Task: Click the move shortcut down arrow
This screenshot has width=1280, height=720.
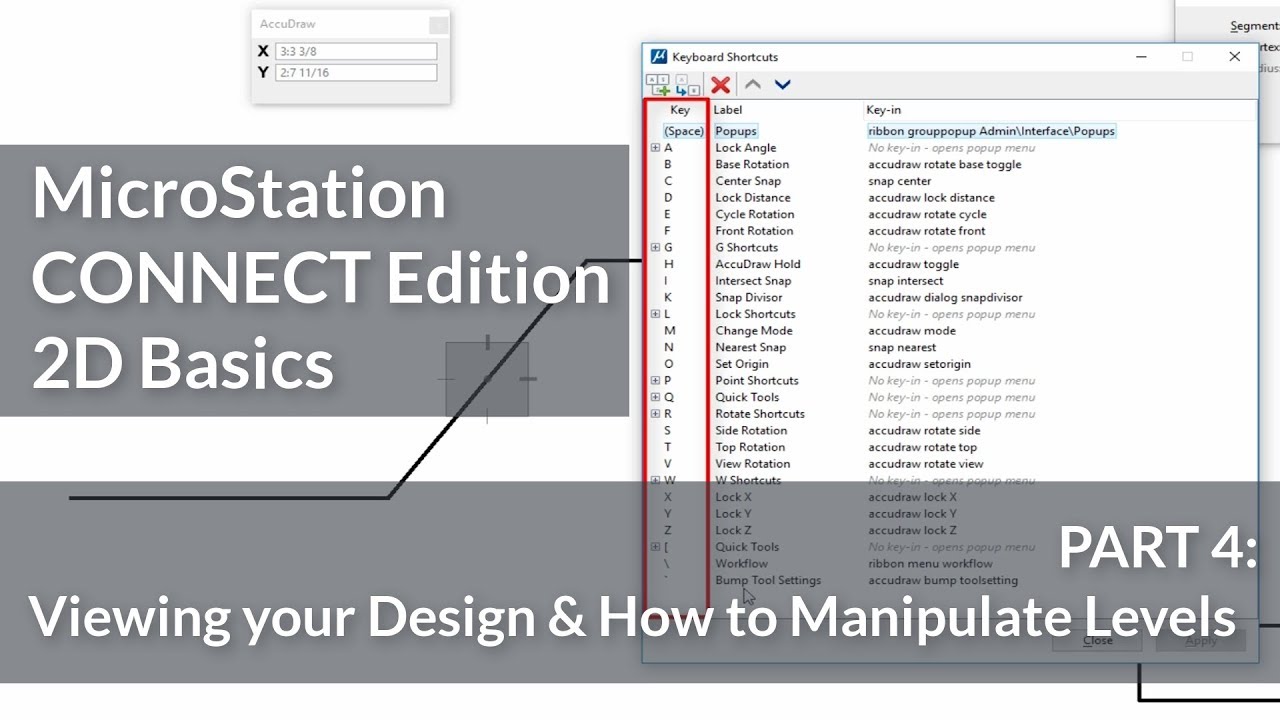Action: coord(782,84)
